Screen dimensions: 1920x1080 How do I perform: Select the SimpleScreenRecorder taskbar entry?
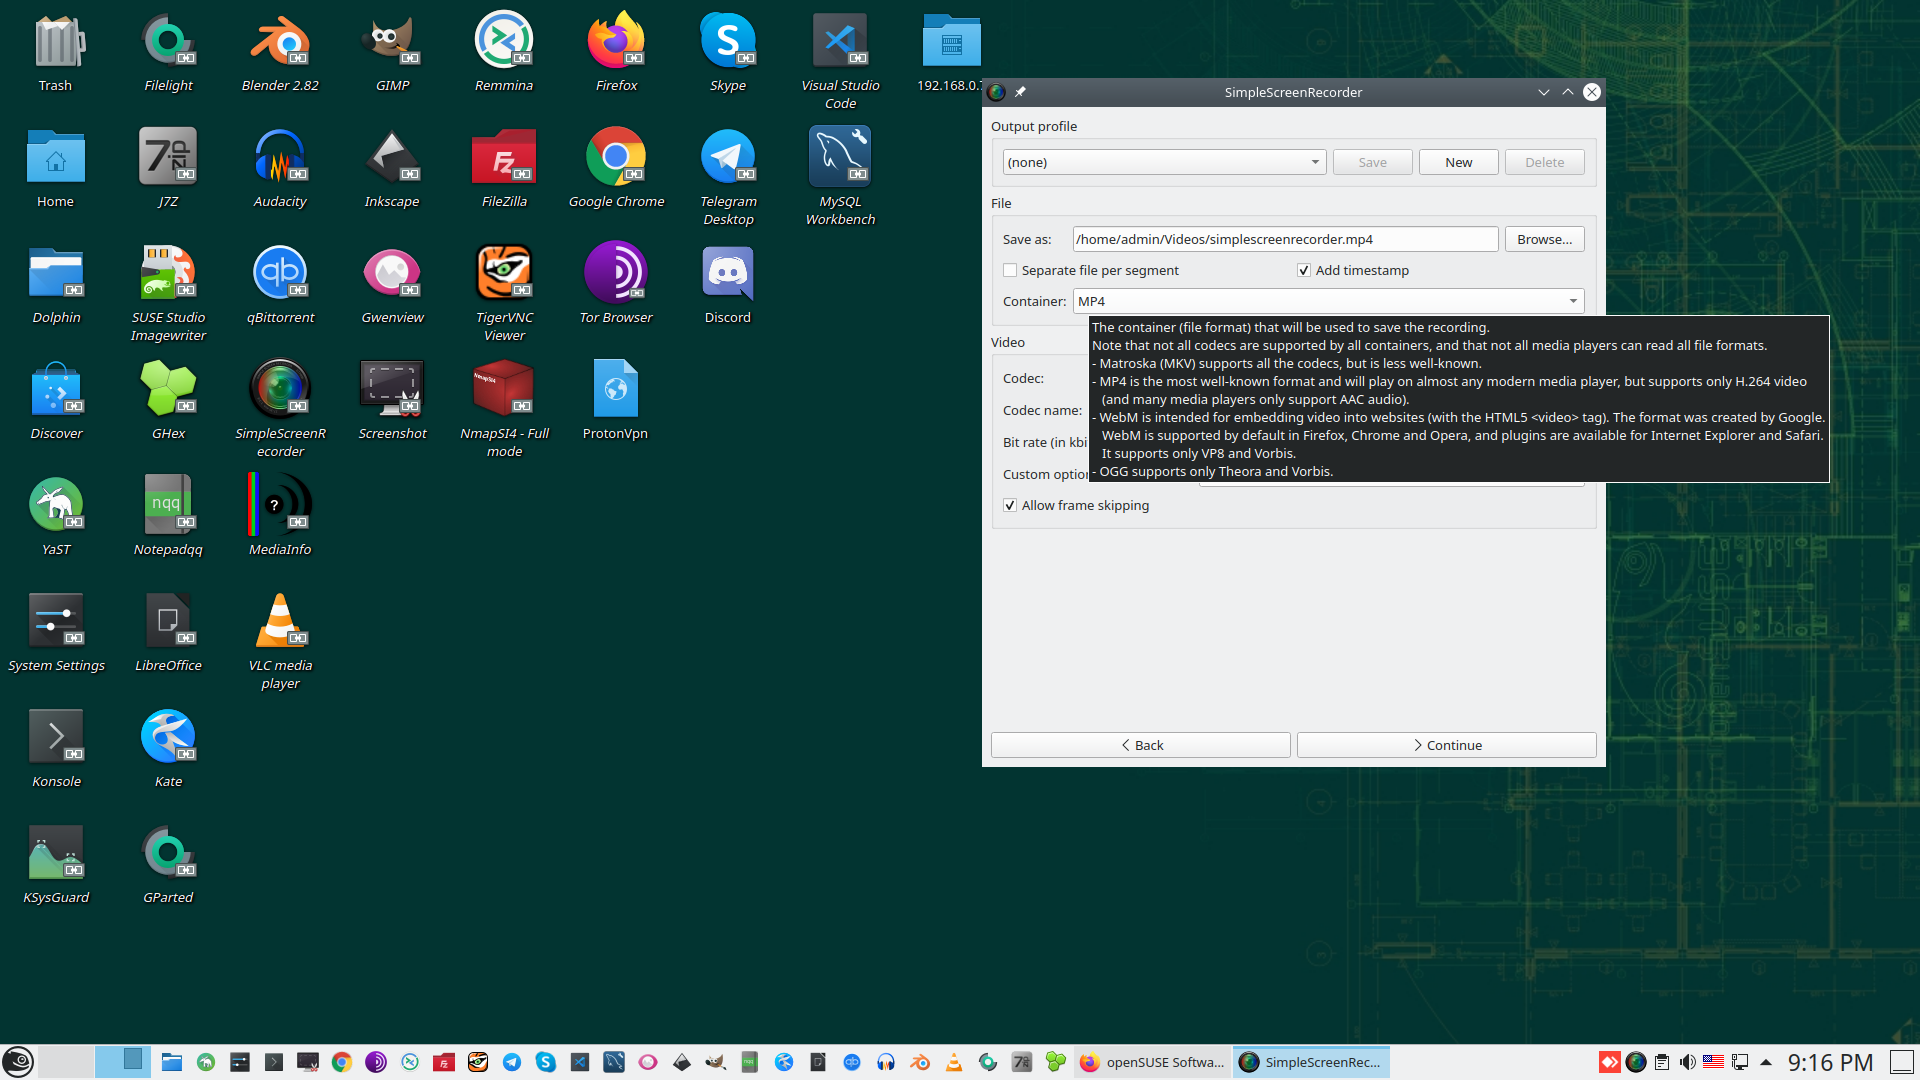click(x=1311, y=1062)
